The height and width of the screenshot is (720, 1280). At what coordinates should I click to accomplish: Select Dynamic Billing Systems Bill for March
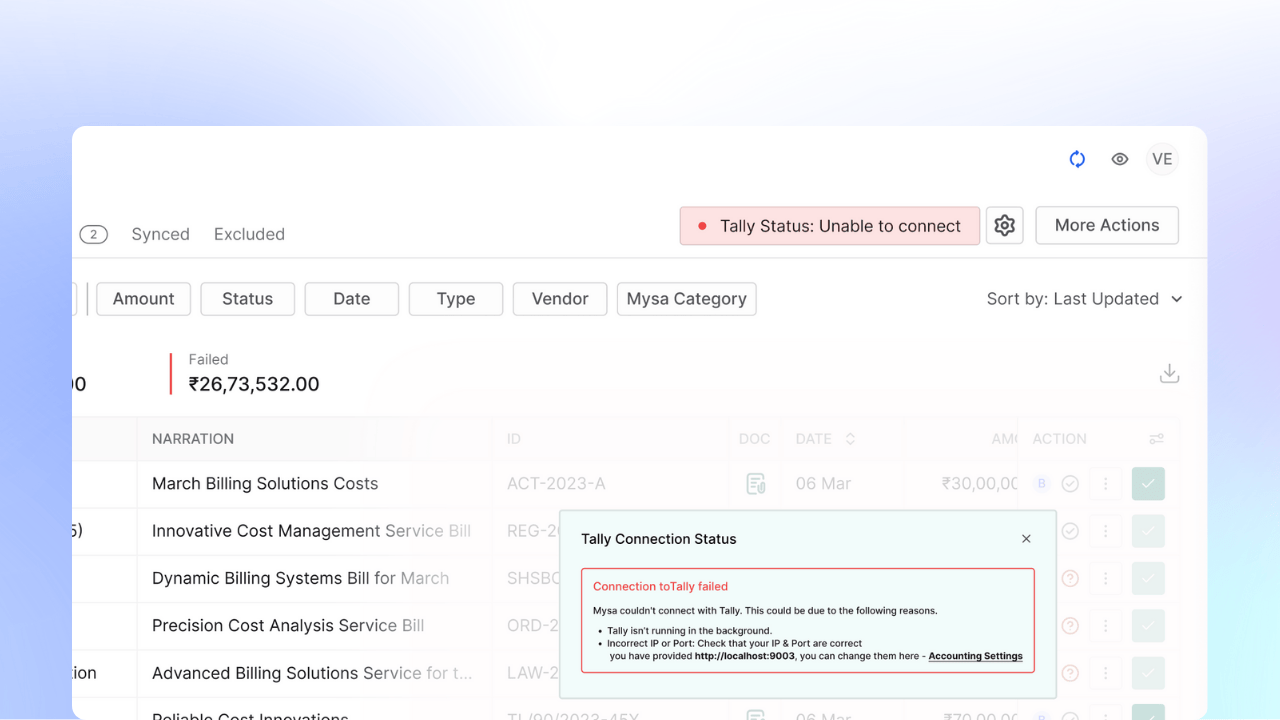point(300,578)
